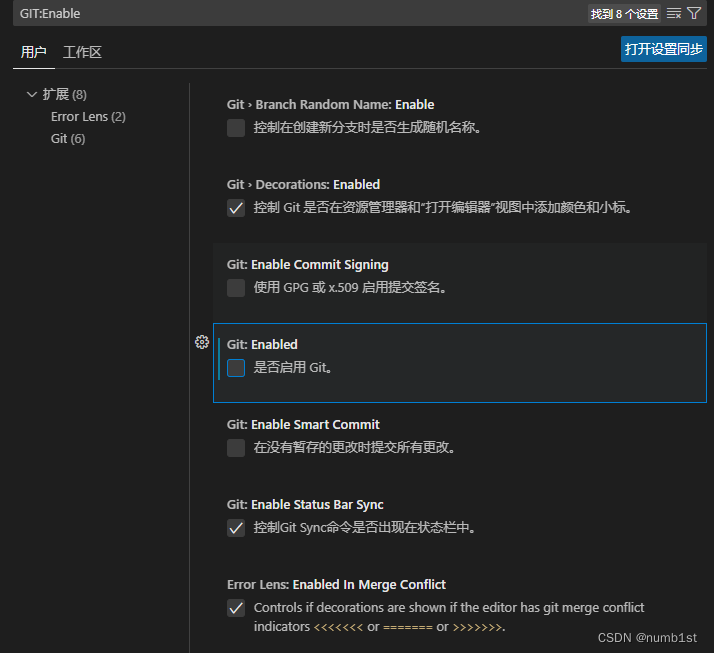
Task: Click description 使用 GPG 或 x.509 启用提交签名。
Action: [x=351, y=288]
